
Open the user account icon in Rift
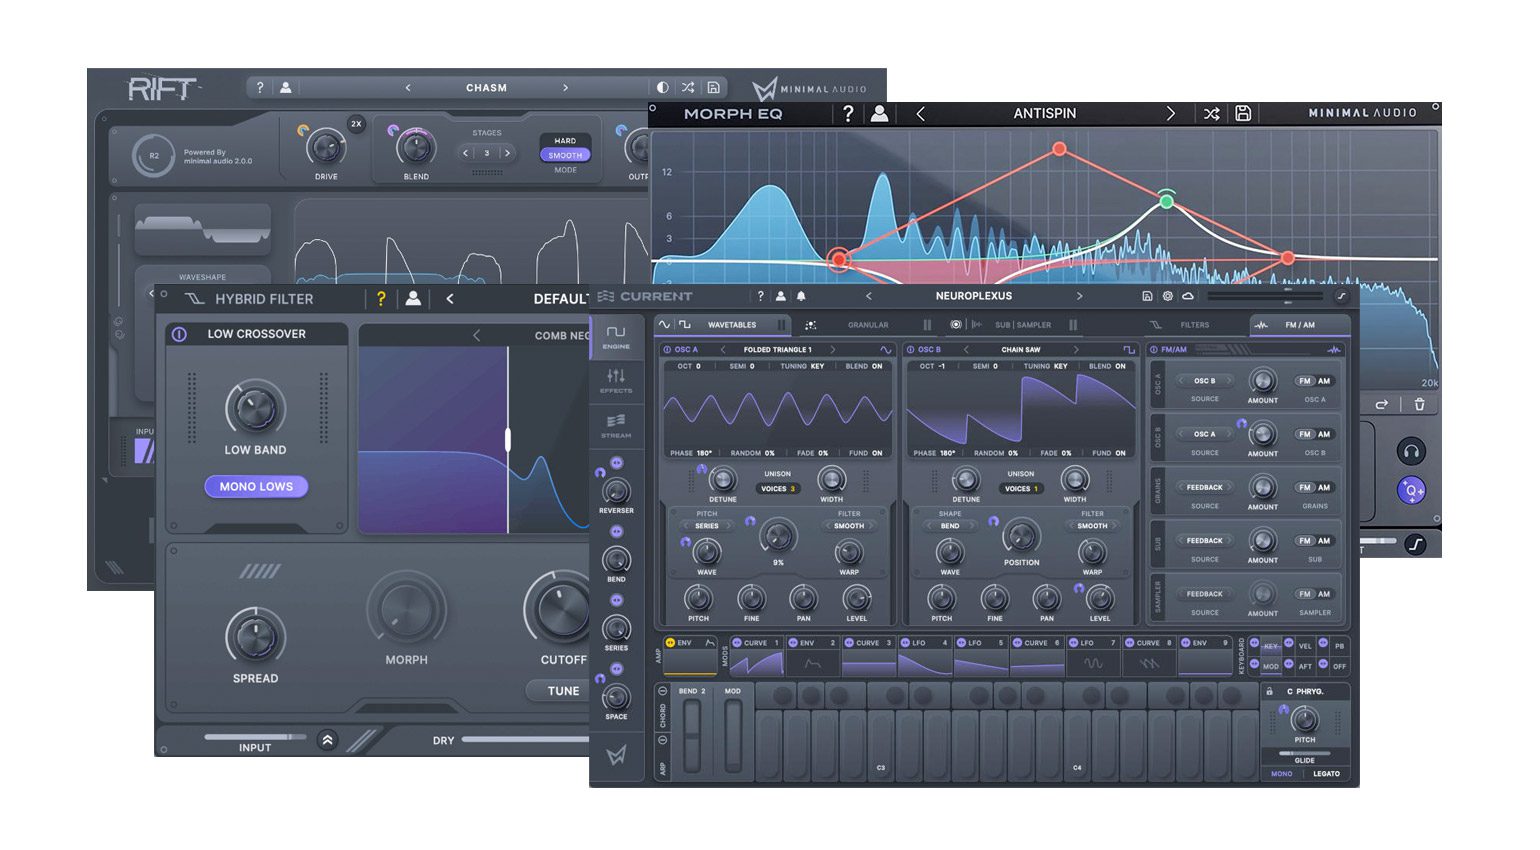pyautogui.click(x=286, y=88)
